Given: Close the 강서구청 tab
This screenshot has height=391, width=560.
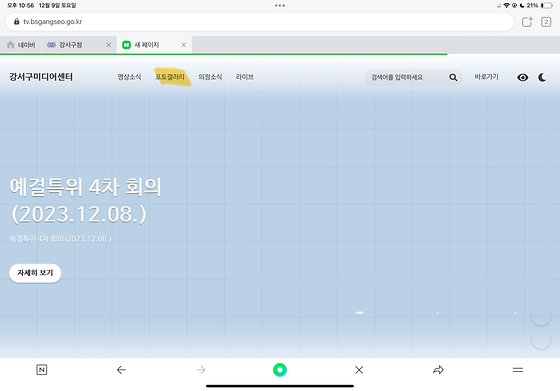Looking at the screenshot, I should [109, 45].
